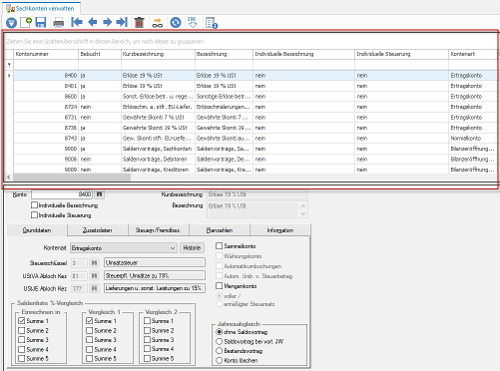The height and width of the screenshot is (371, 500).
Task: Click scroll left arrow of grid
Action: click(x=9, y=177)
